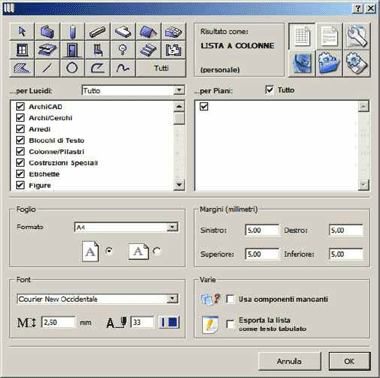This screenshot has height=378, width=380.
Task: Select the Polyline tool icon
Action: click(x=98, y=68)
